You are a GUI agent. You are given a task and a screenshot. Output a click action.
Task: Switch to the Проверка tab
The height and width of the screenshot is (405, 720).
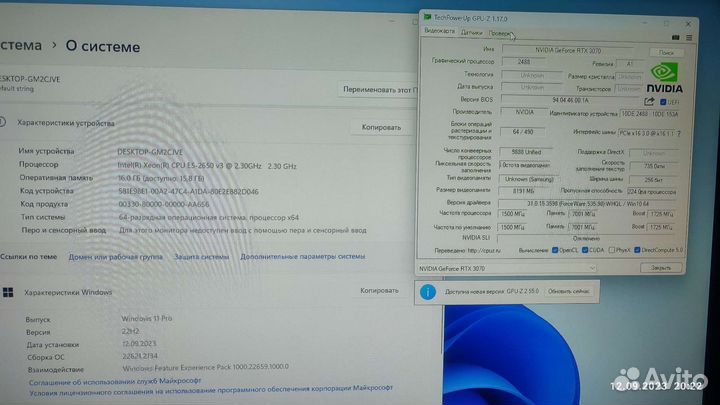coord(500,33)
